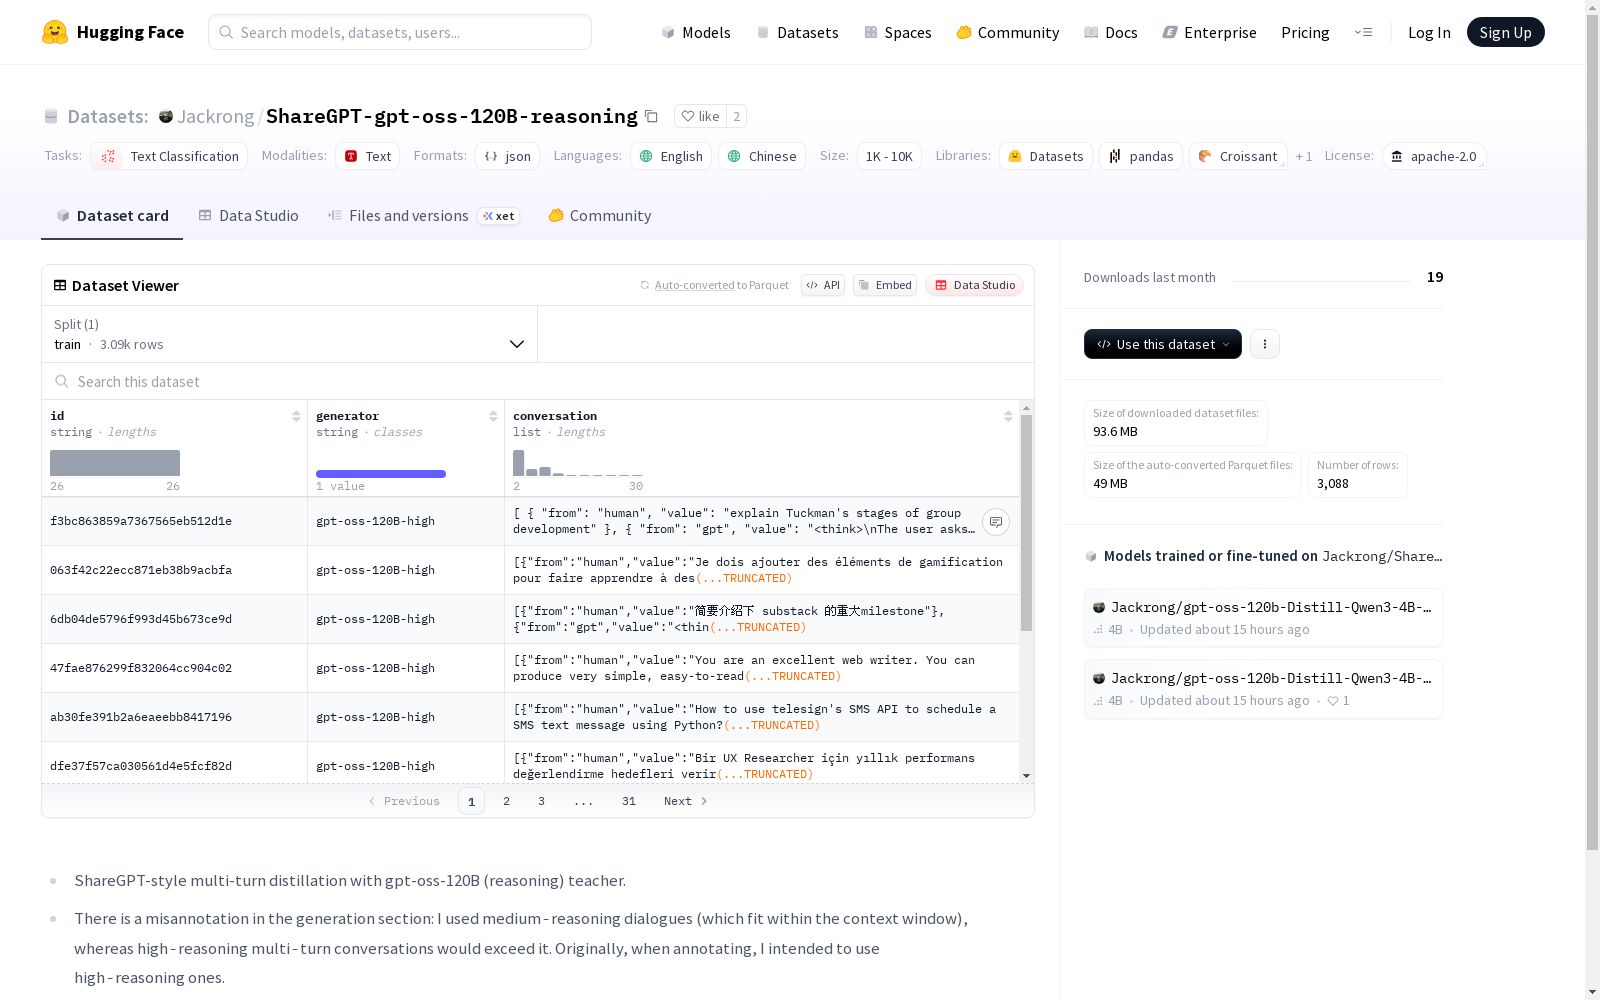1600x1000 pixels.
Task: Click the Text Classification task tag
Action: [169, 156]
